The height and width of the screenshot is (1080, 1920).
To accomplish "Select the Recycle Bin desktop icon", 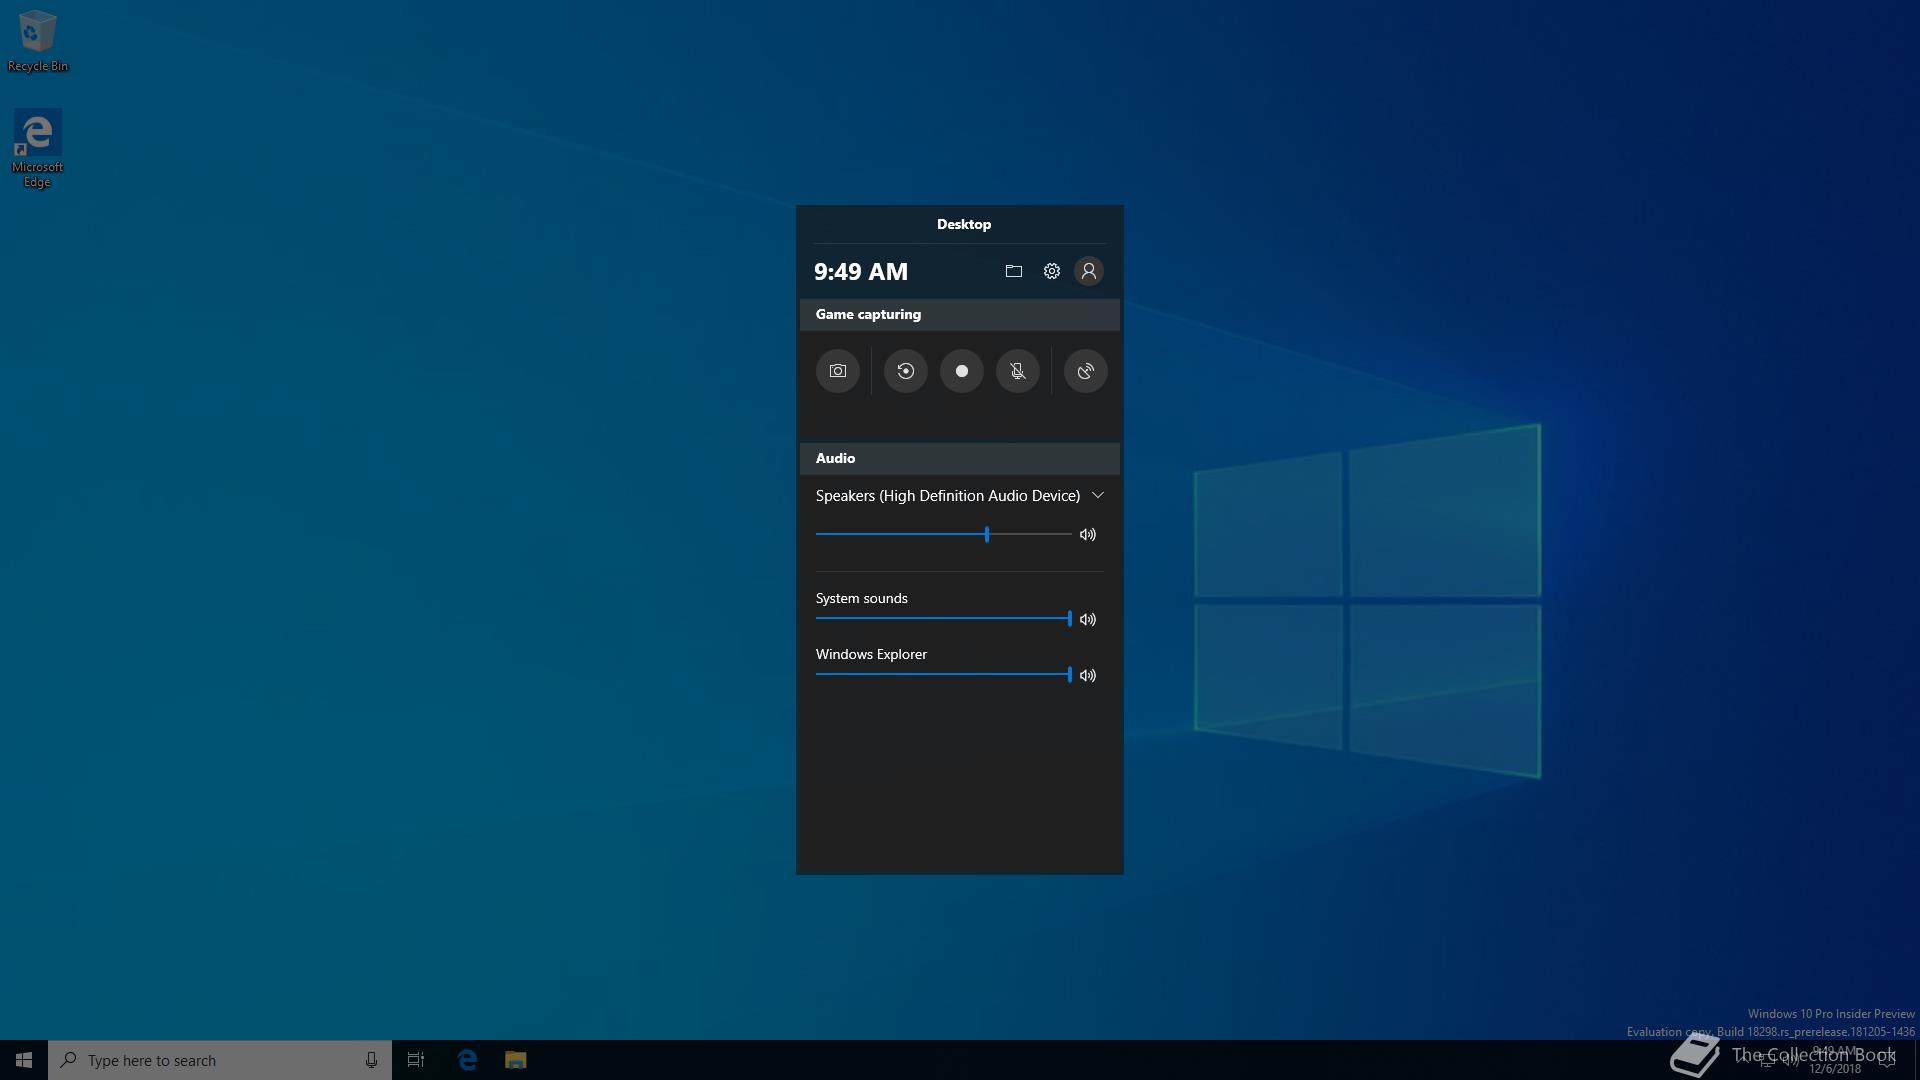I will pyautogui.click(x=37, y=41).
